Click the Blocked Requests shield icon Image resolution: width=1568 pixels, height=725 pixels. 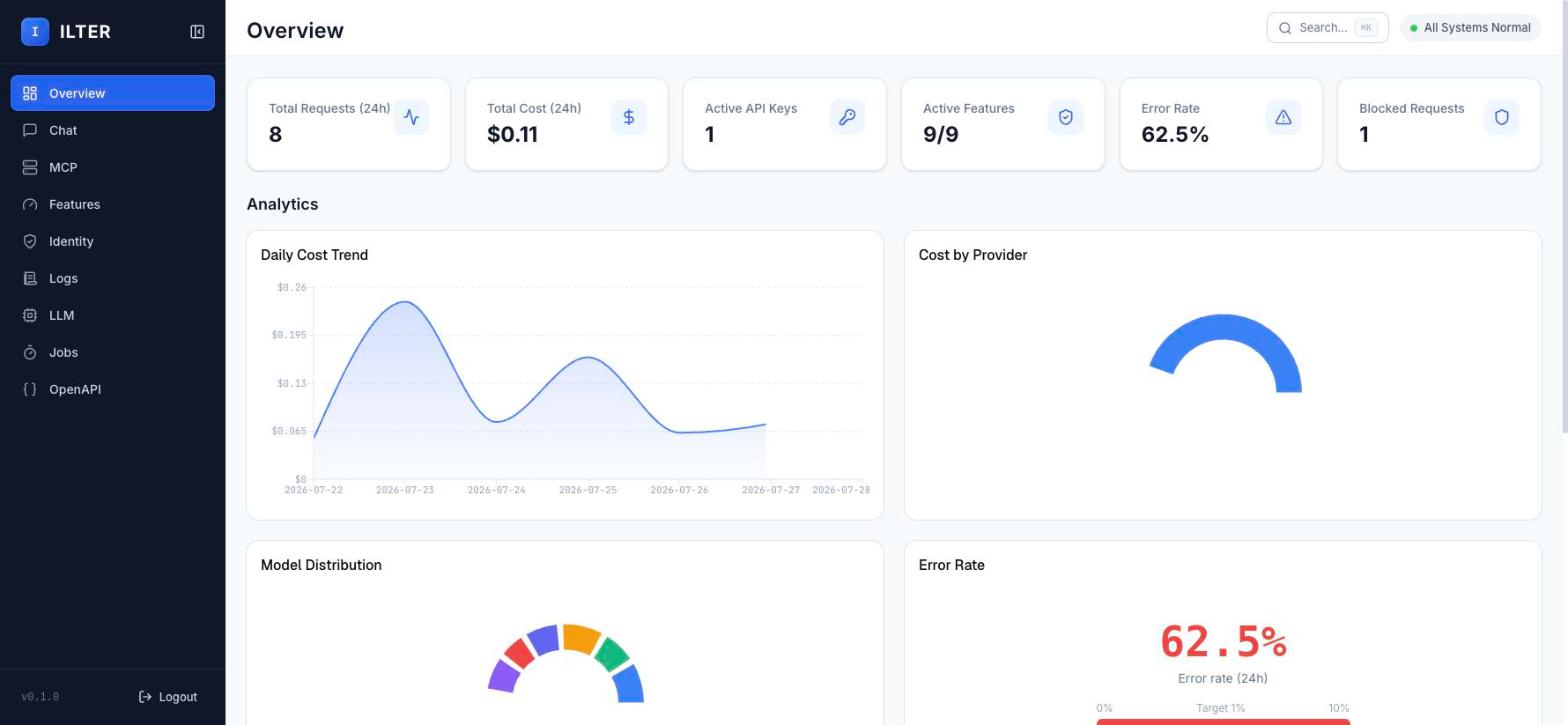[x=1501, y=117]
